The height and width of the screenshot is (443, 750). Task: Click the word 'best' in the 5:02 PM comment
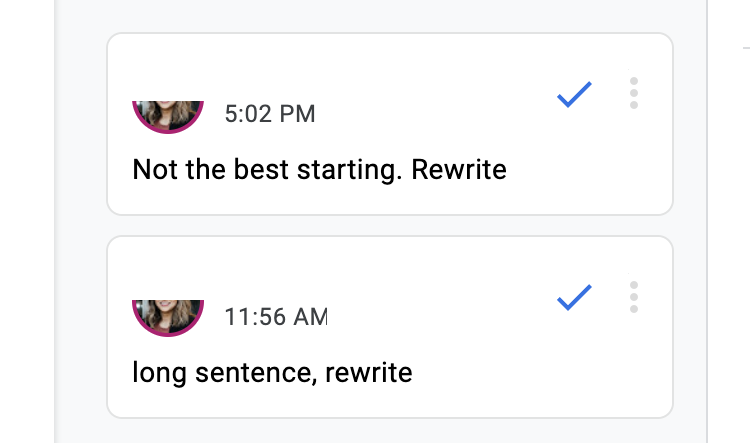click(x=261, y=169)
